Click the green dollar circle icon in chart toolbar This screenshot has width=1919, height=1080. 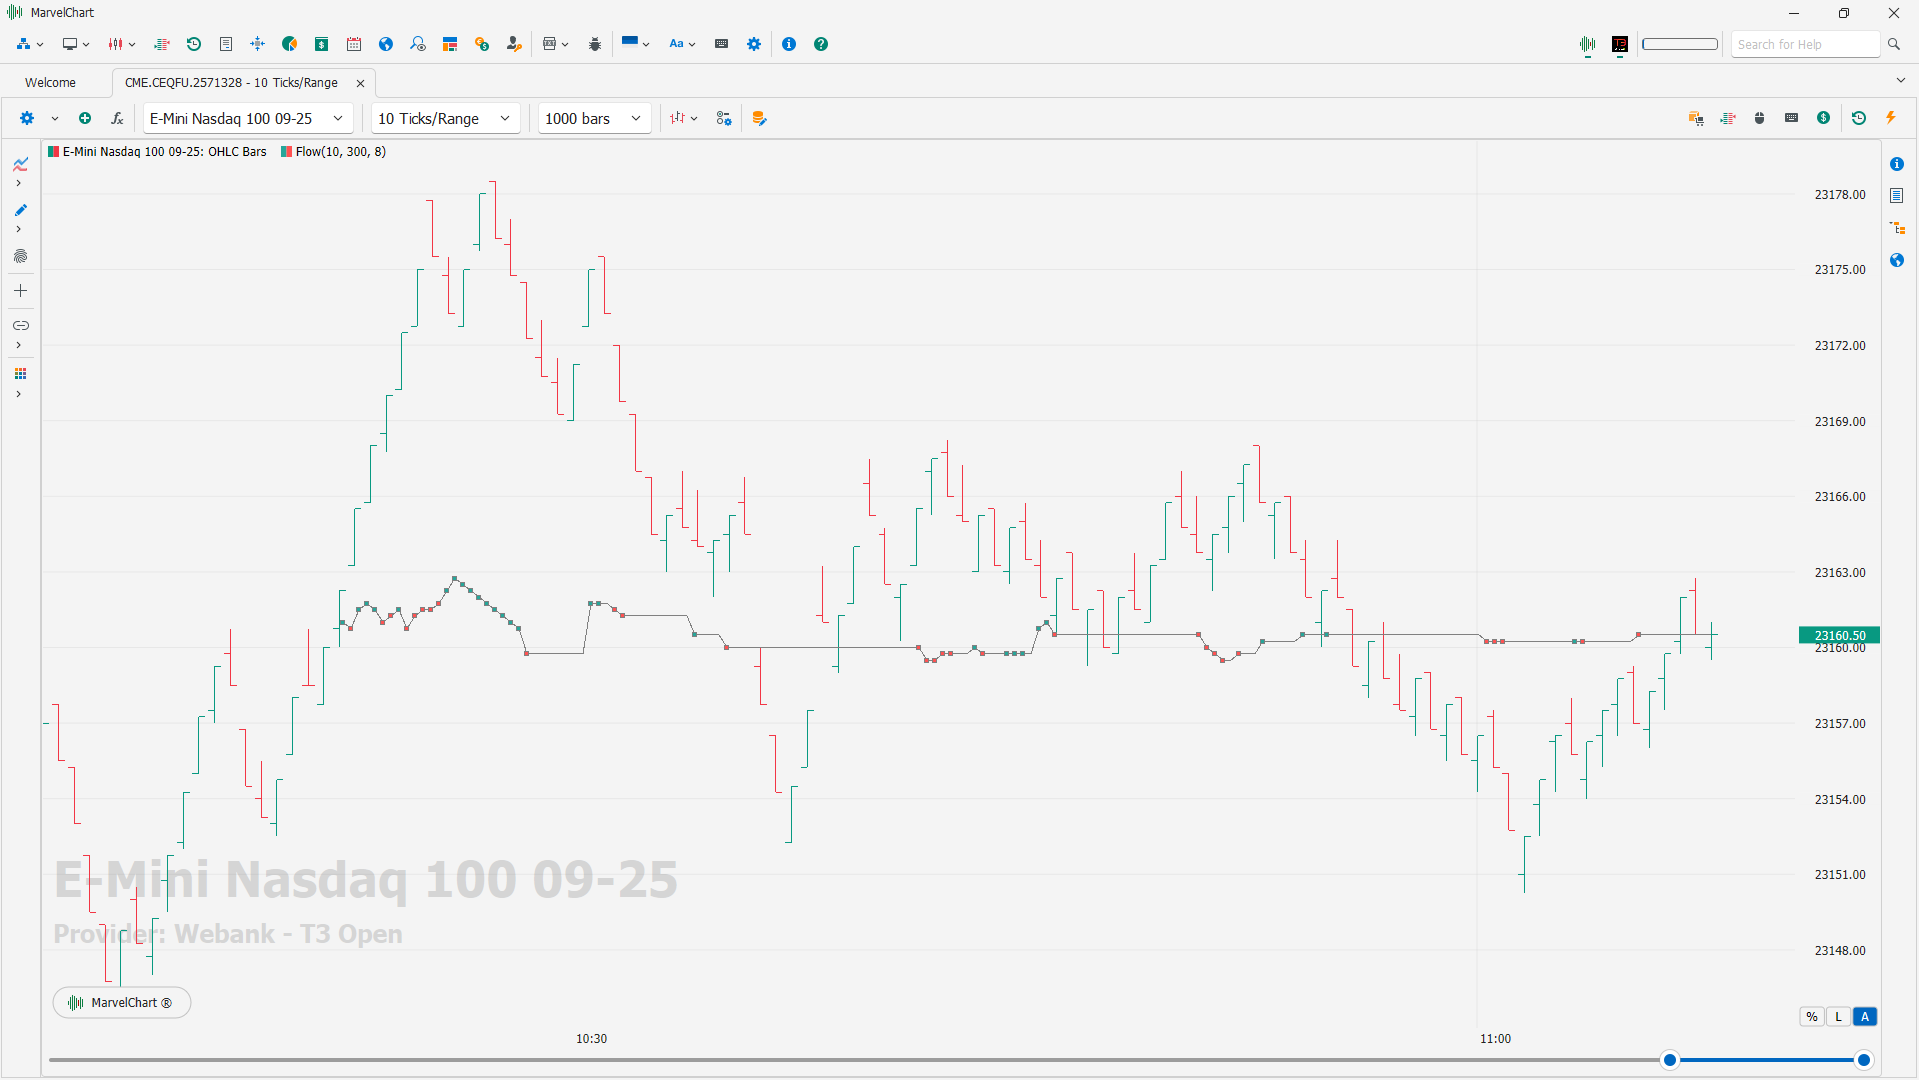click(x=1824, y=118)
